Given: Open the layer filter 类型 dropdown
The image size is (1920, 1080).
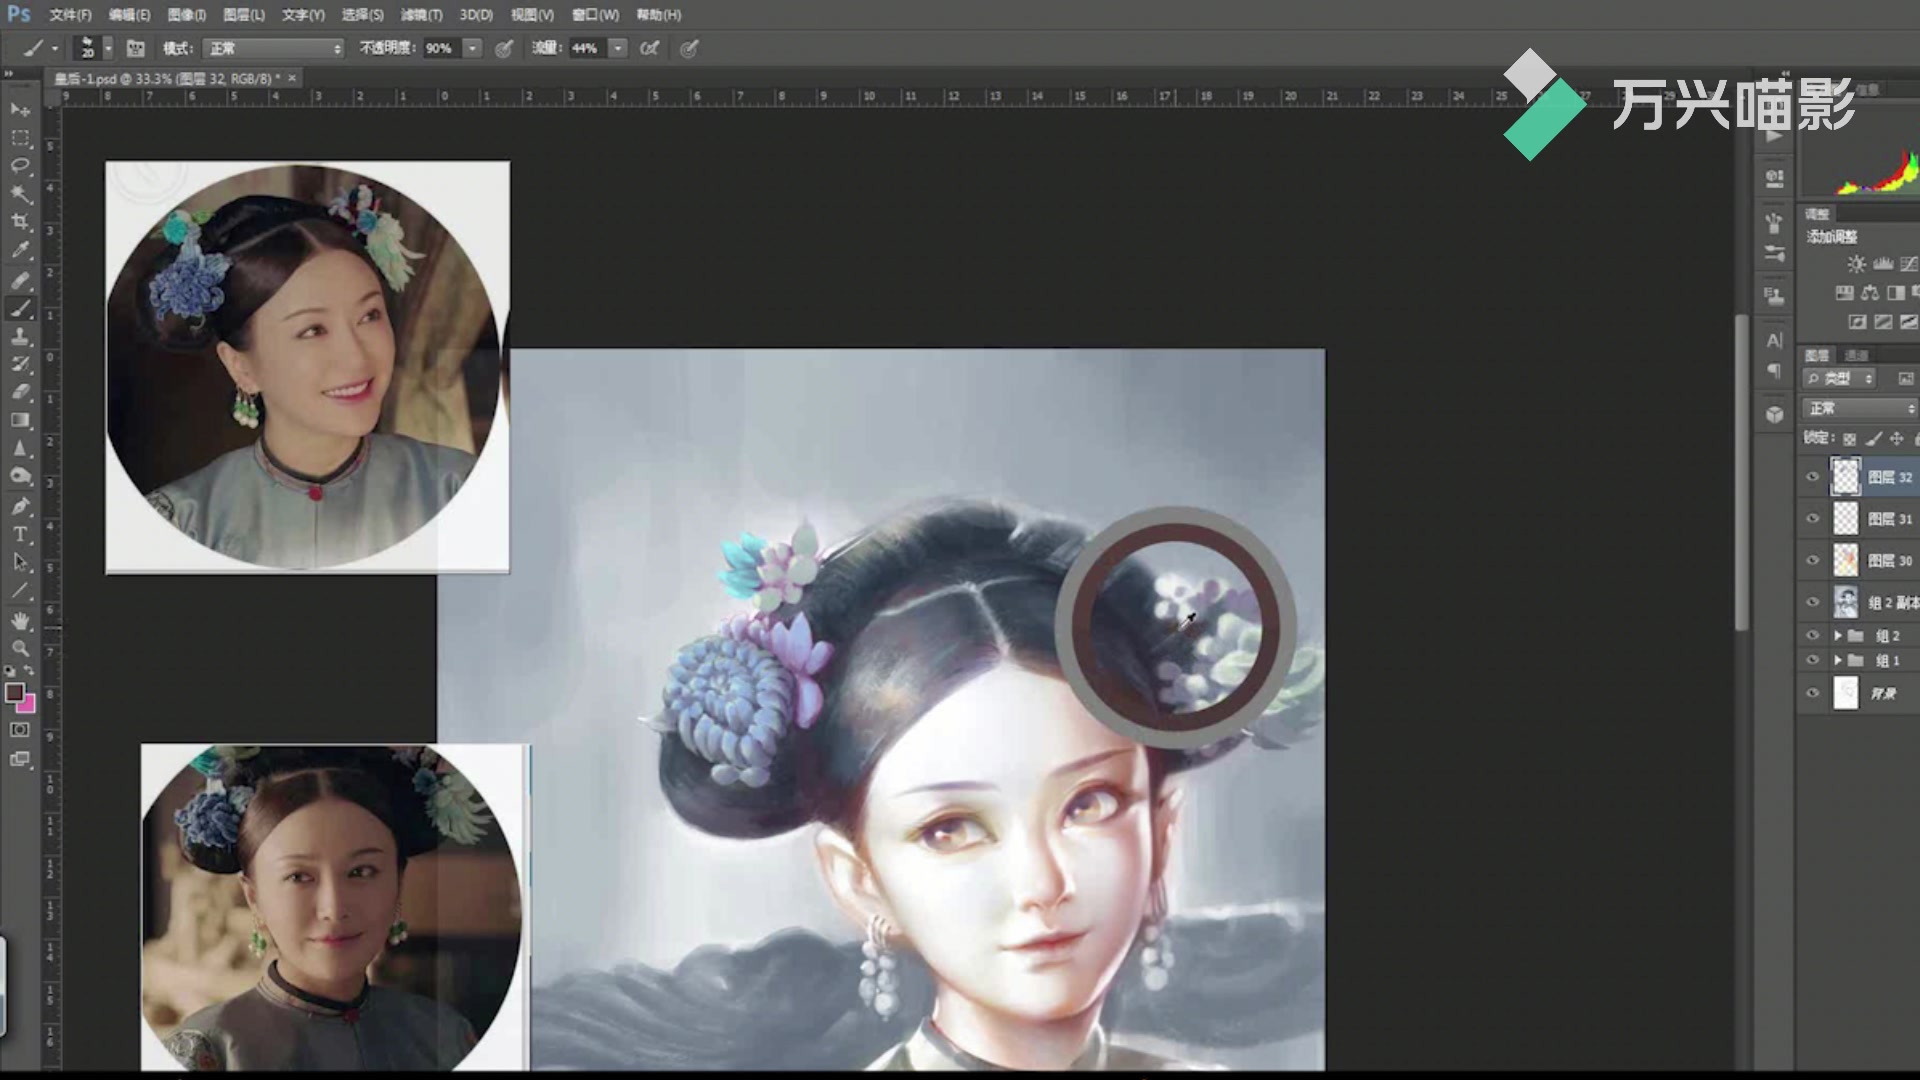Looking at the screenshot, I should point(1839,378).
